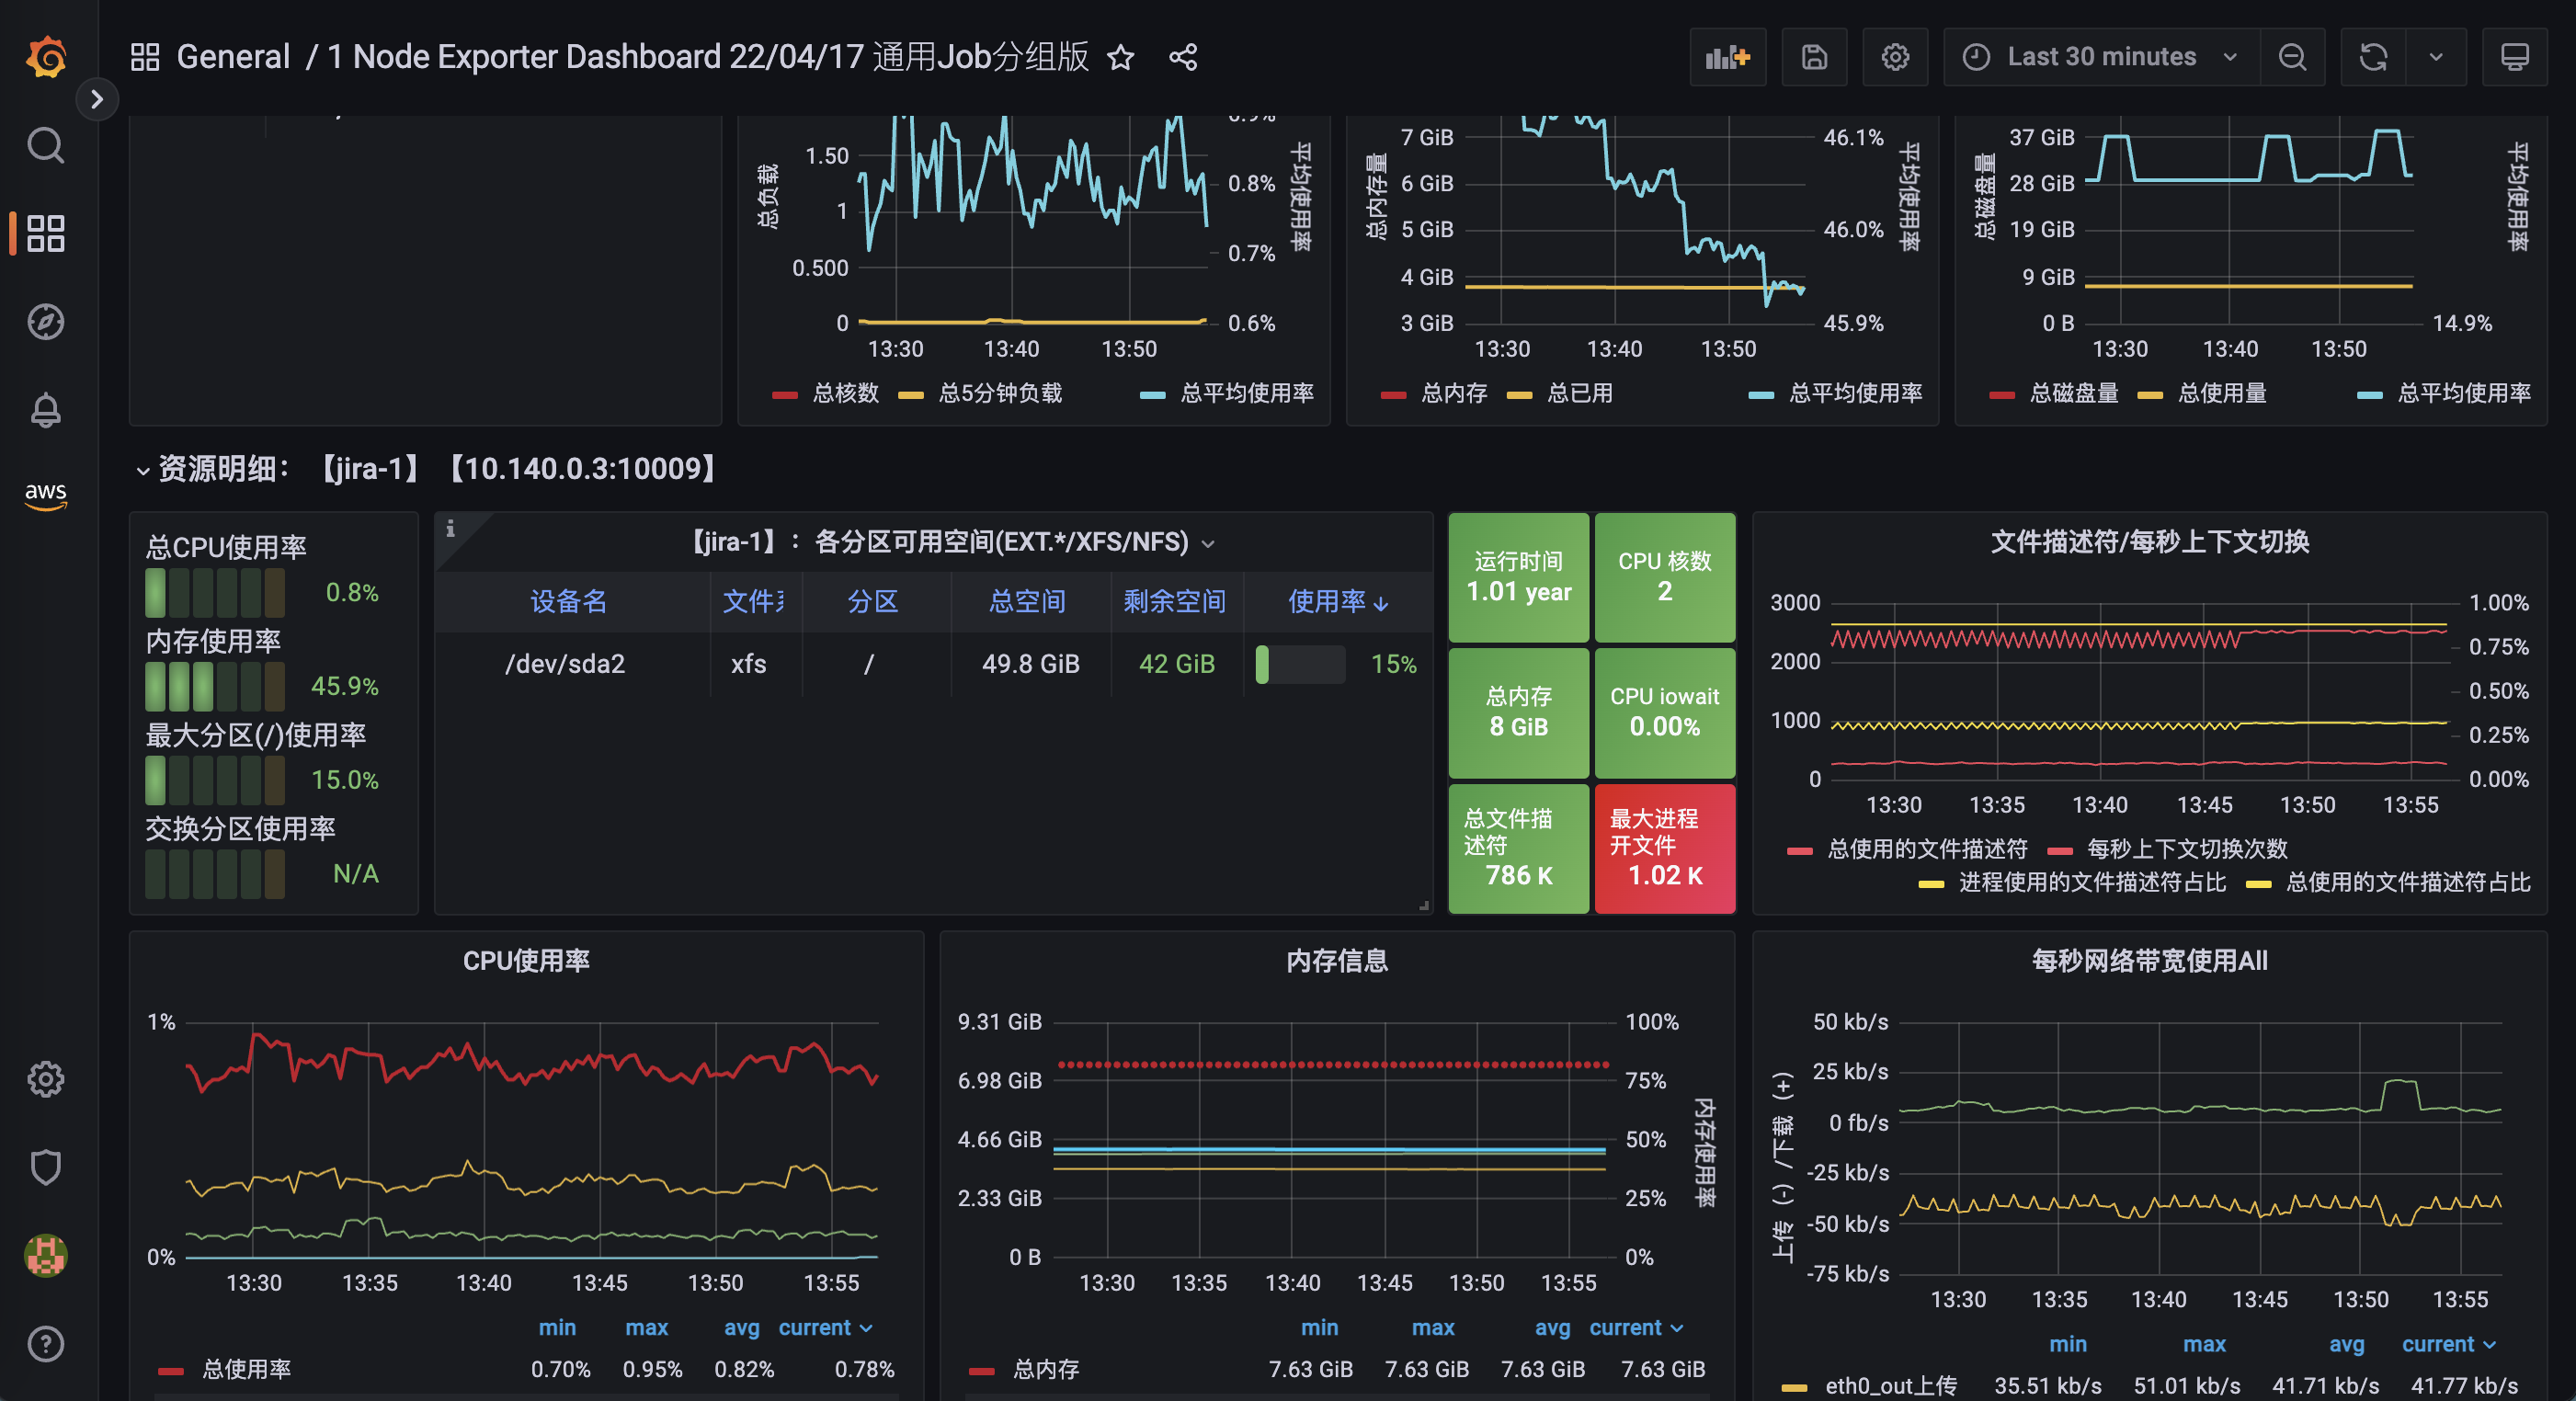Click the 15% usage bar gauge
This screenshot has height=1401, width=2576.
tap(1300, 664)
